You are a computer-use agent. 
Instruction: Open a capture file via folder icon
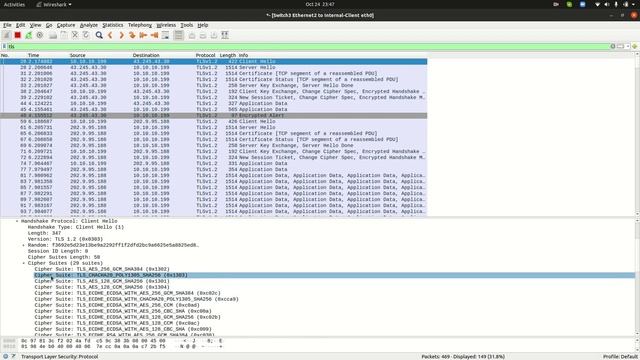click(x=53, y=36)
